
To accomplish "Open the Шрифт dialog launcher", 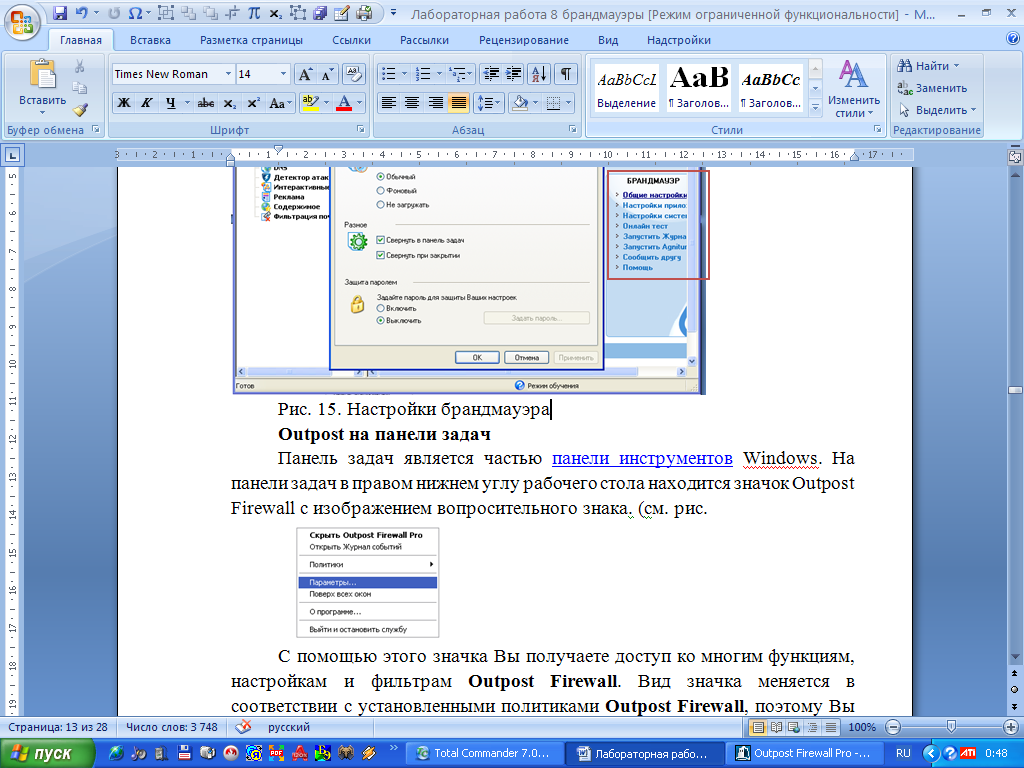I will pos(360,129).
